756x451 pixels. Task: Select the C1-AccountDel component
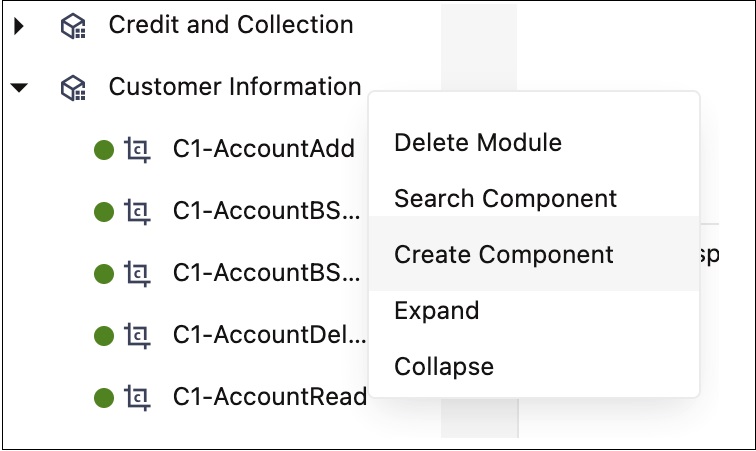click(270, 336)
